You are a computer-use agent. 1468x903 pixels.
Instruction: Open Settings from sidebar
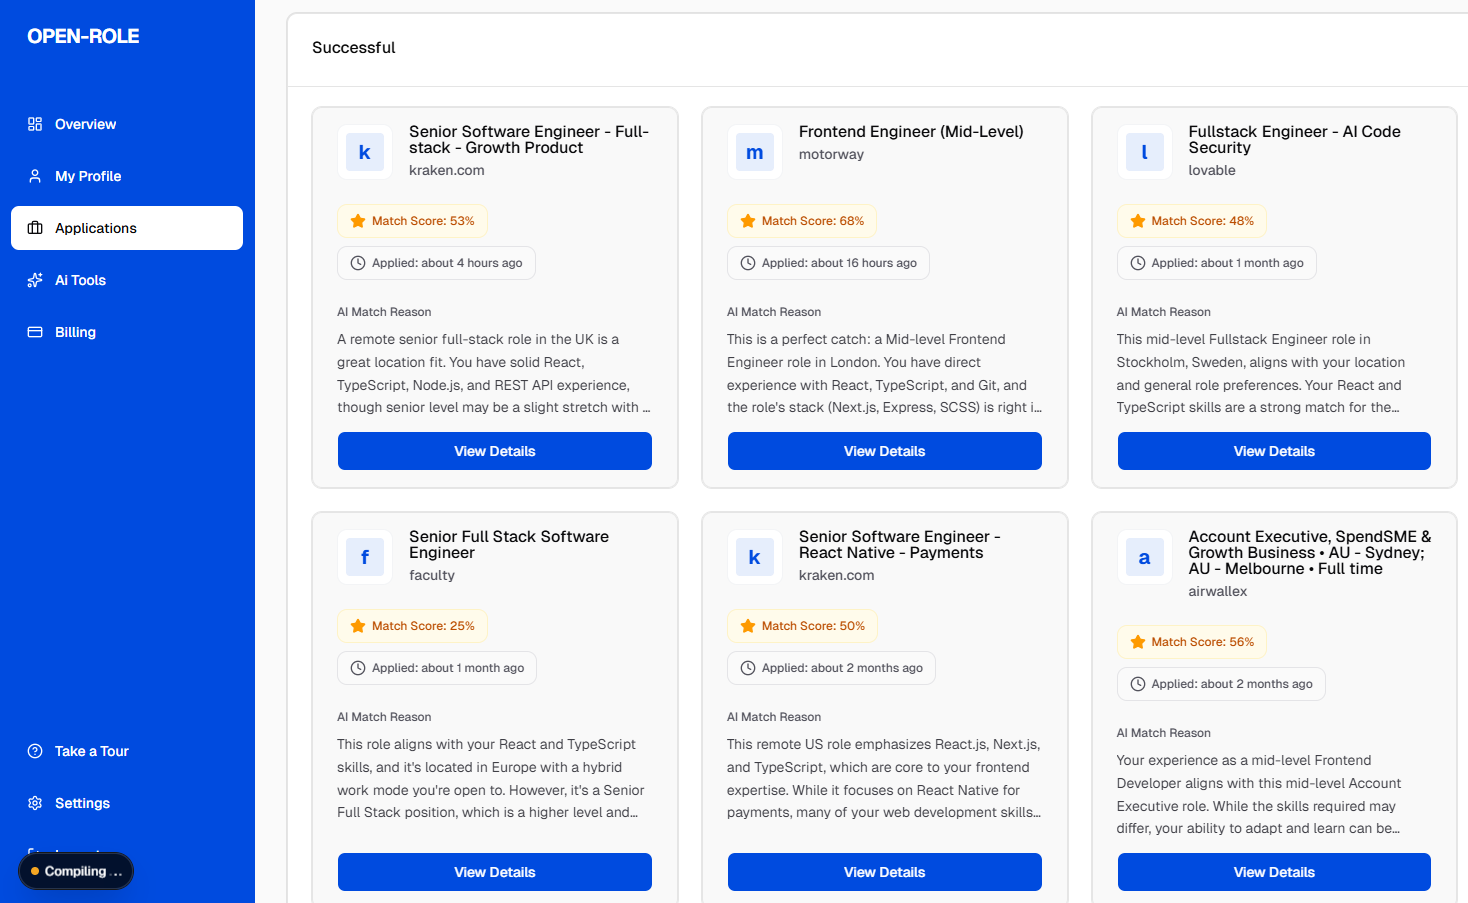click(x=127, y=803)
